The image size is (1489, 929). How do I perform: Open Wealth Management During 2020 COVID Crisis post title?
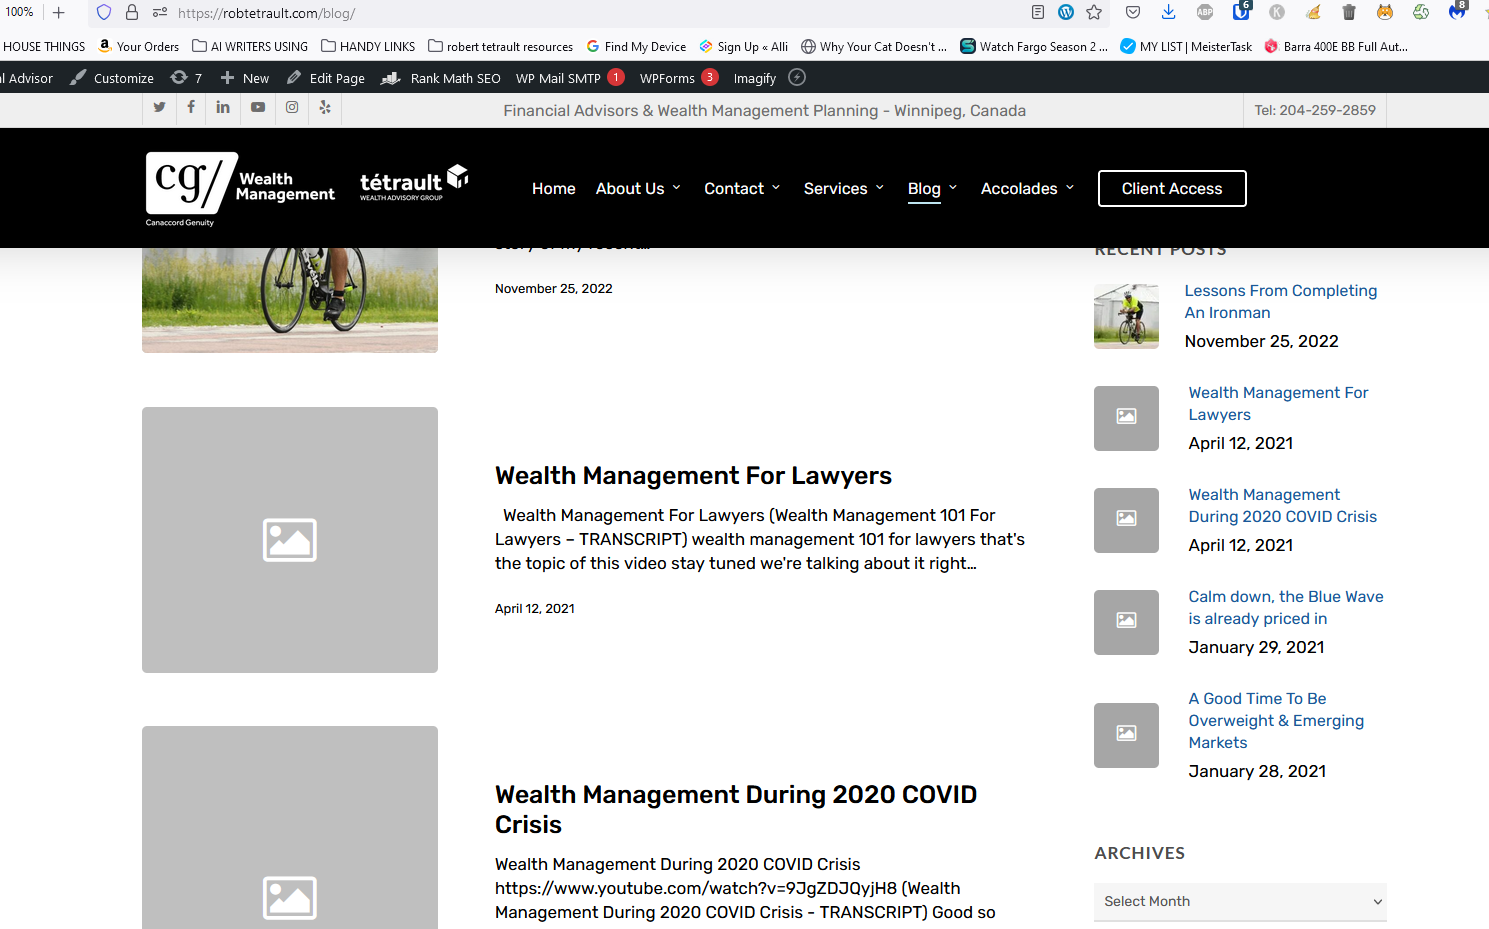pyautogui.click(x=736, y=809)
